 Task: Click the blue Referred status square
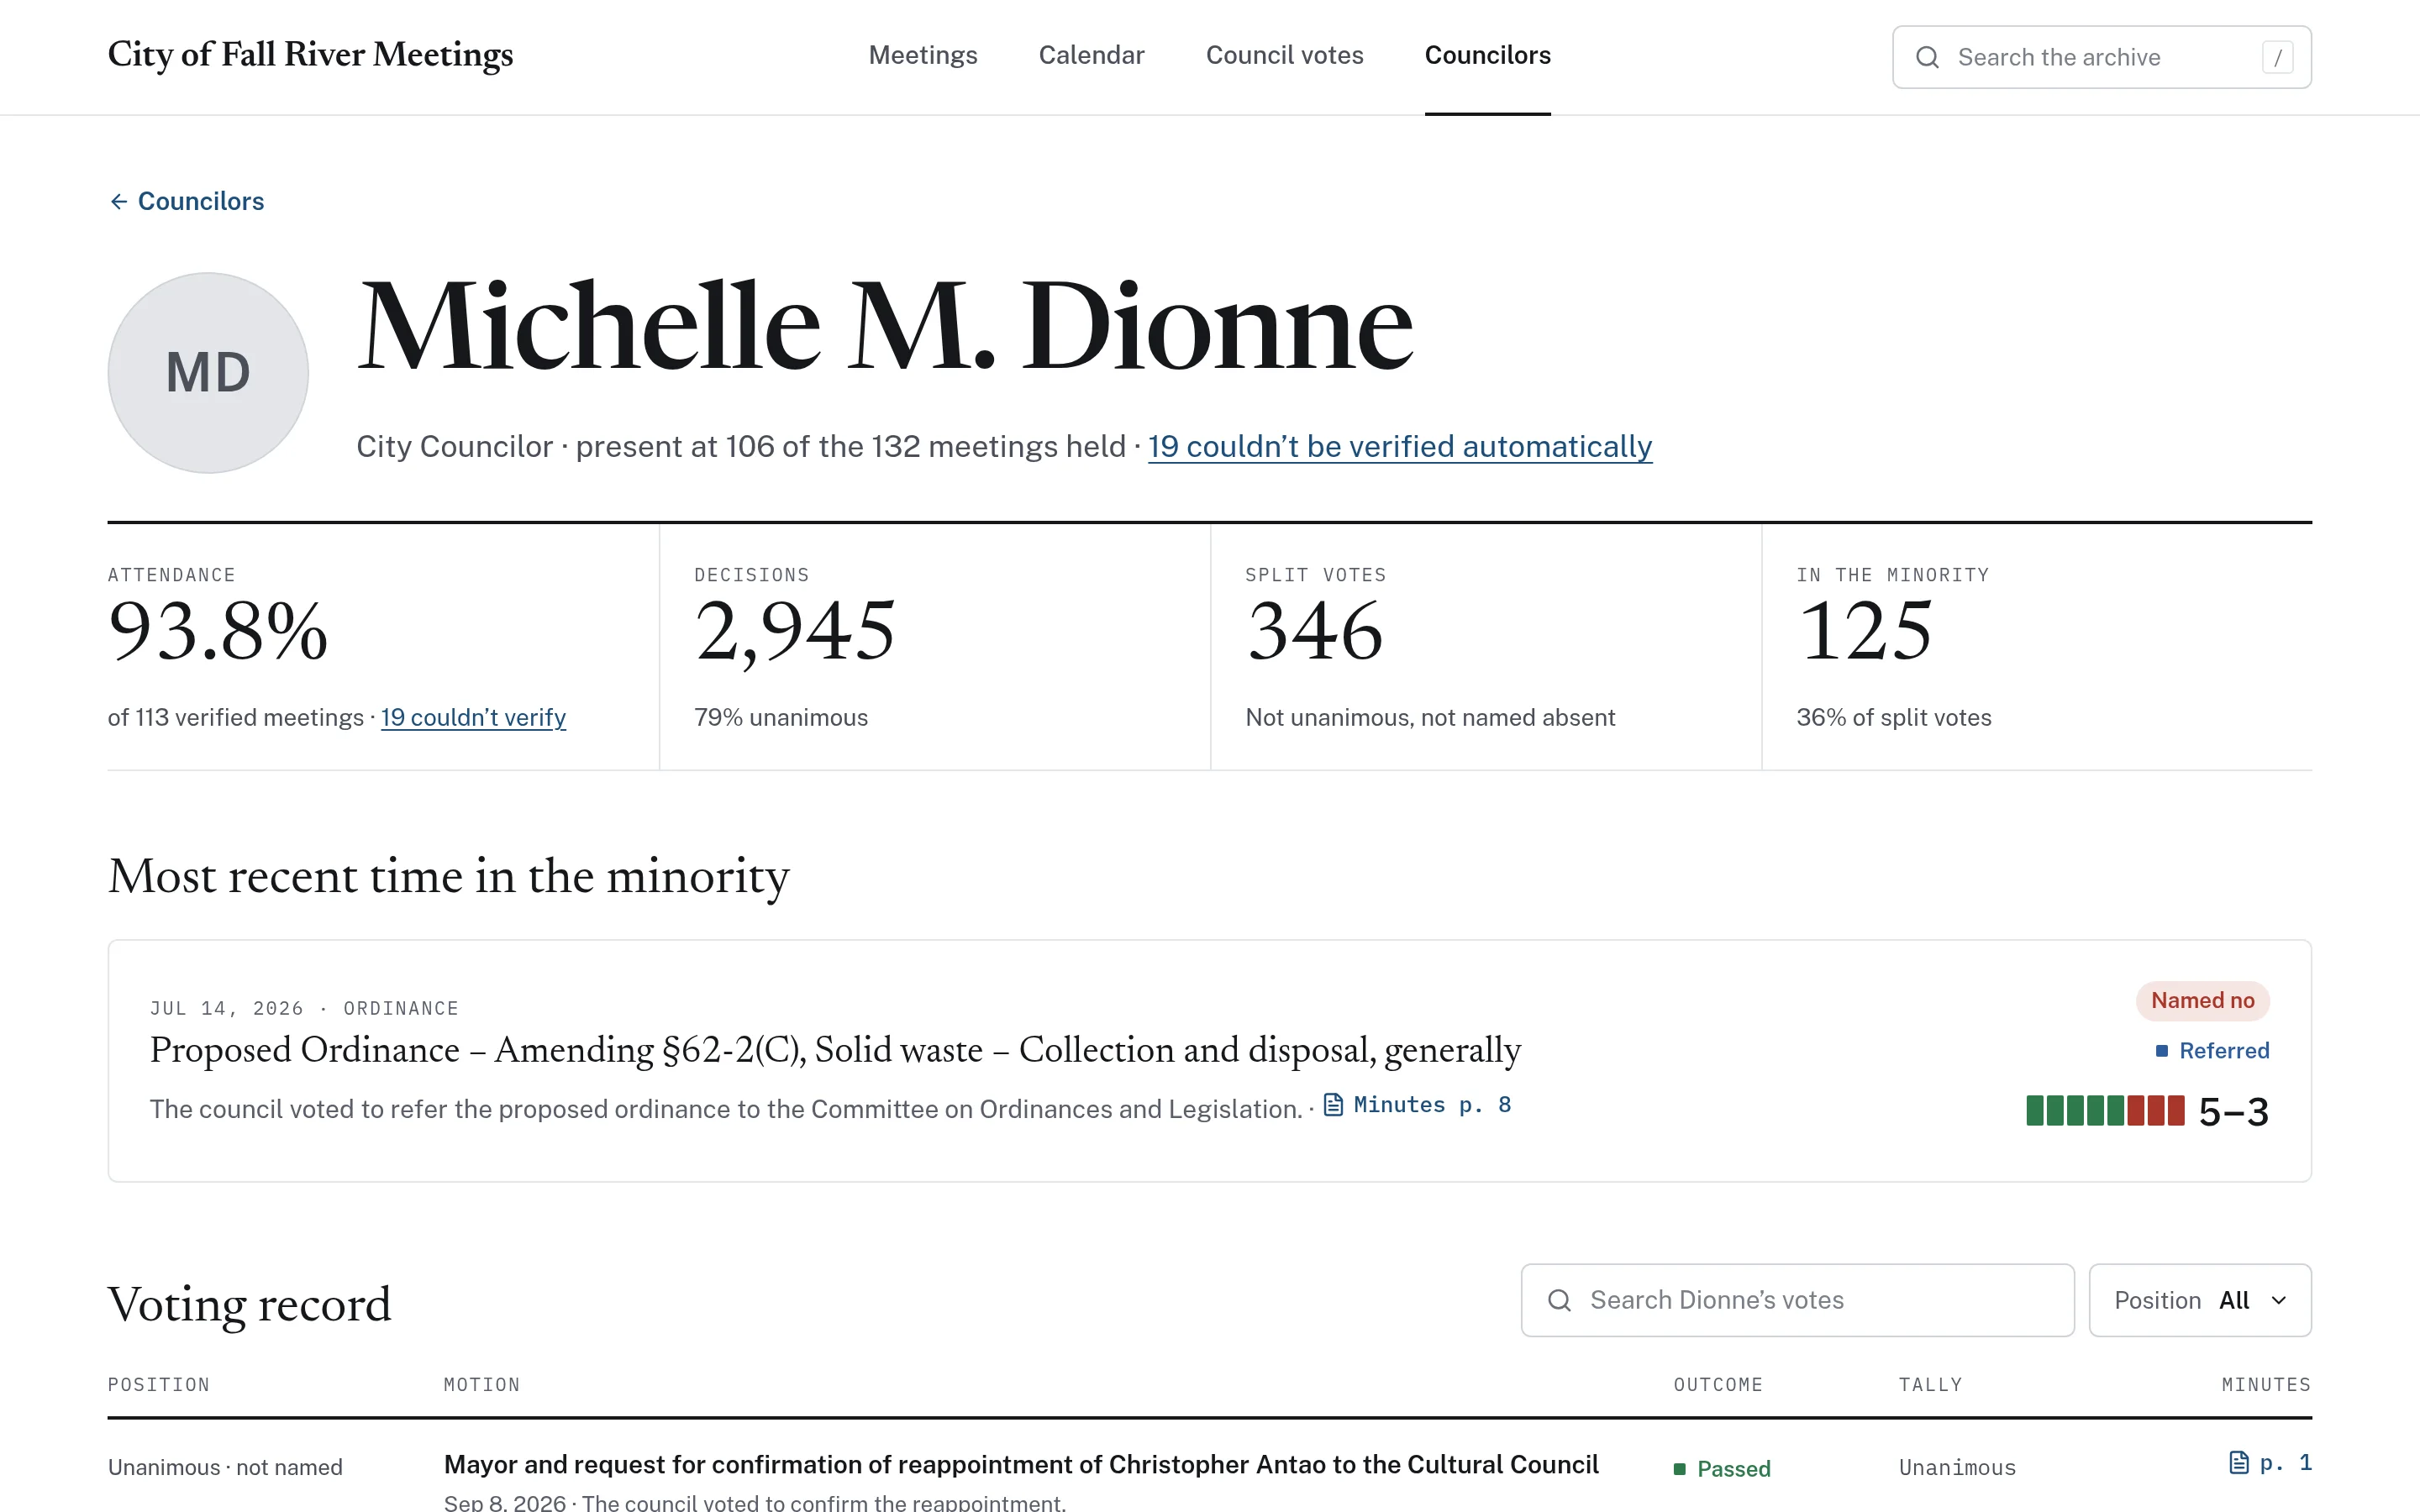coord(2161,1051)
